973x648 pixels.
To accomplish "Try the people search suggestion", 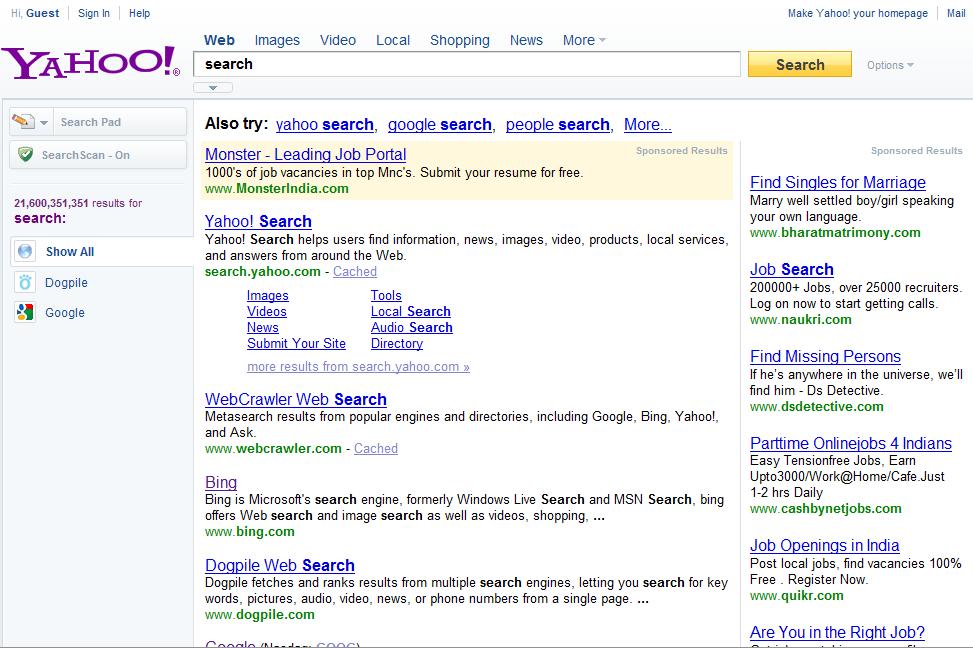I will [x=557, y=124].
